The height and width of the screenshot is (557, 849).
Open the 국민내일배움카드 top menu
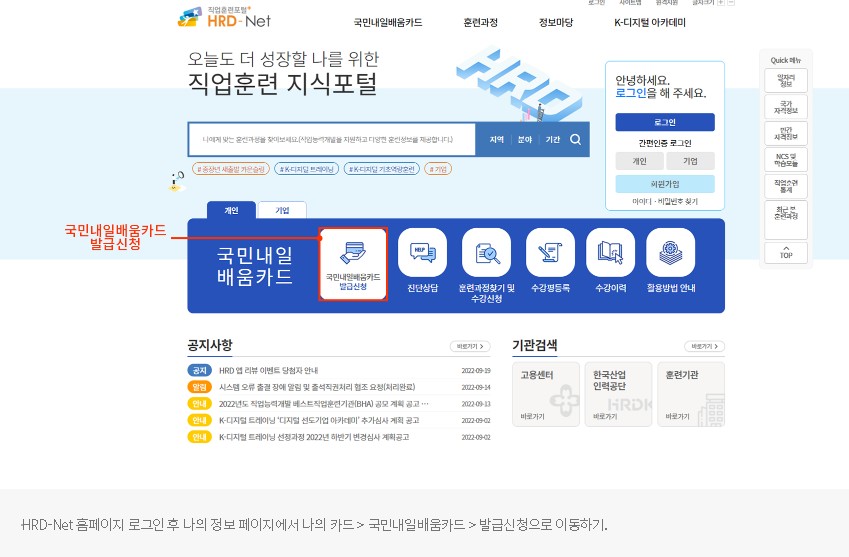click(388, 23)
